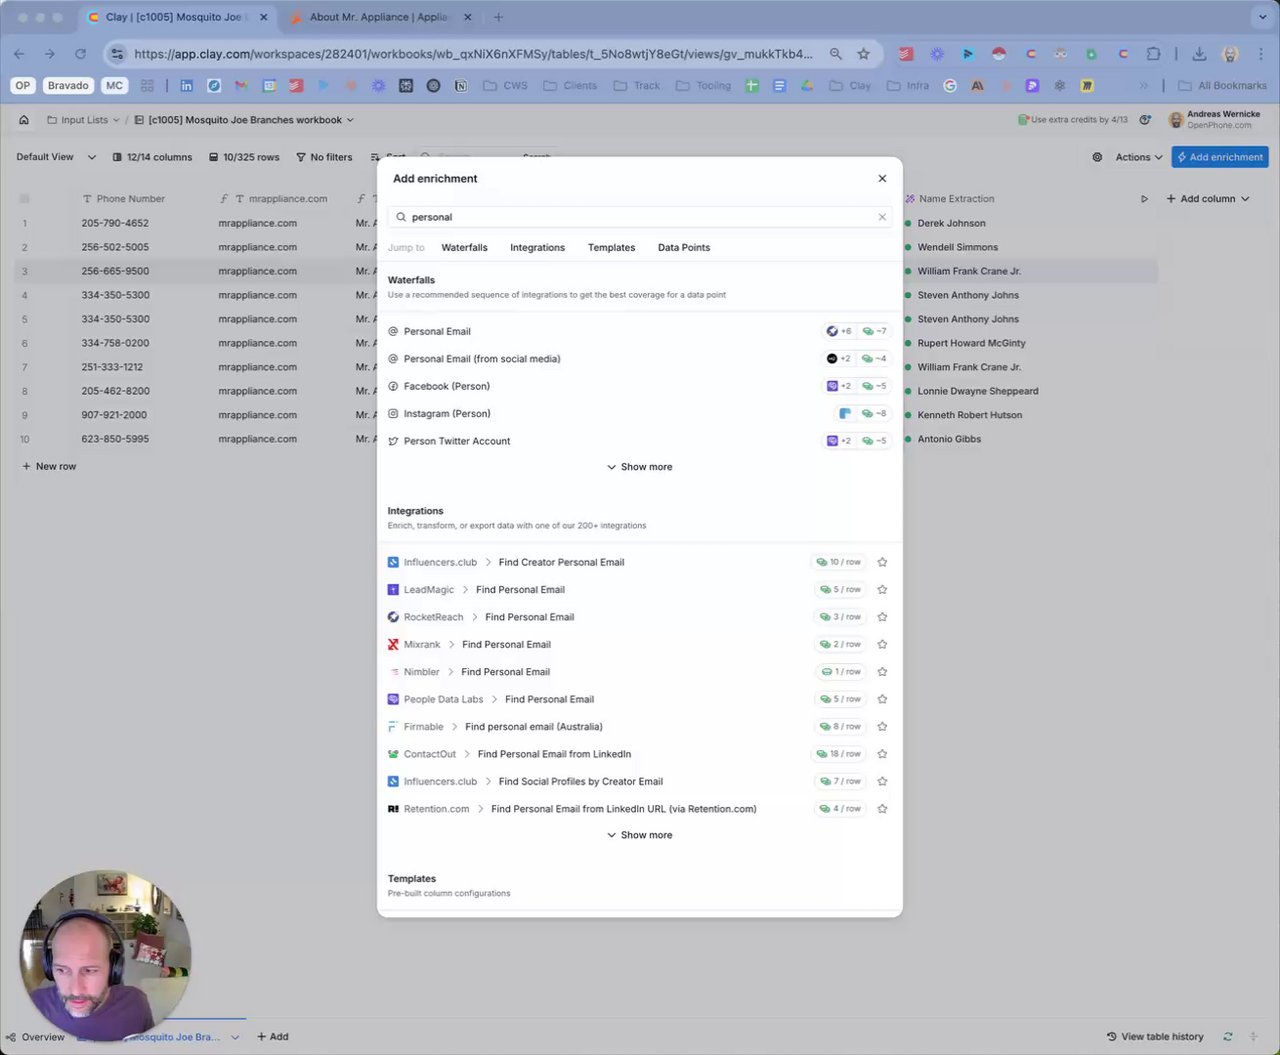Favorite Influencers.club Find Creator Personal Email
Viewport: 1280px width, 1055px height.
pos(882,562)
